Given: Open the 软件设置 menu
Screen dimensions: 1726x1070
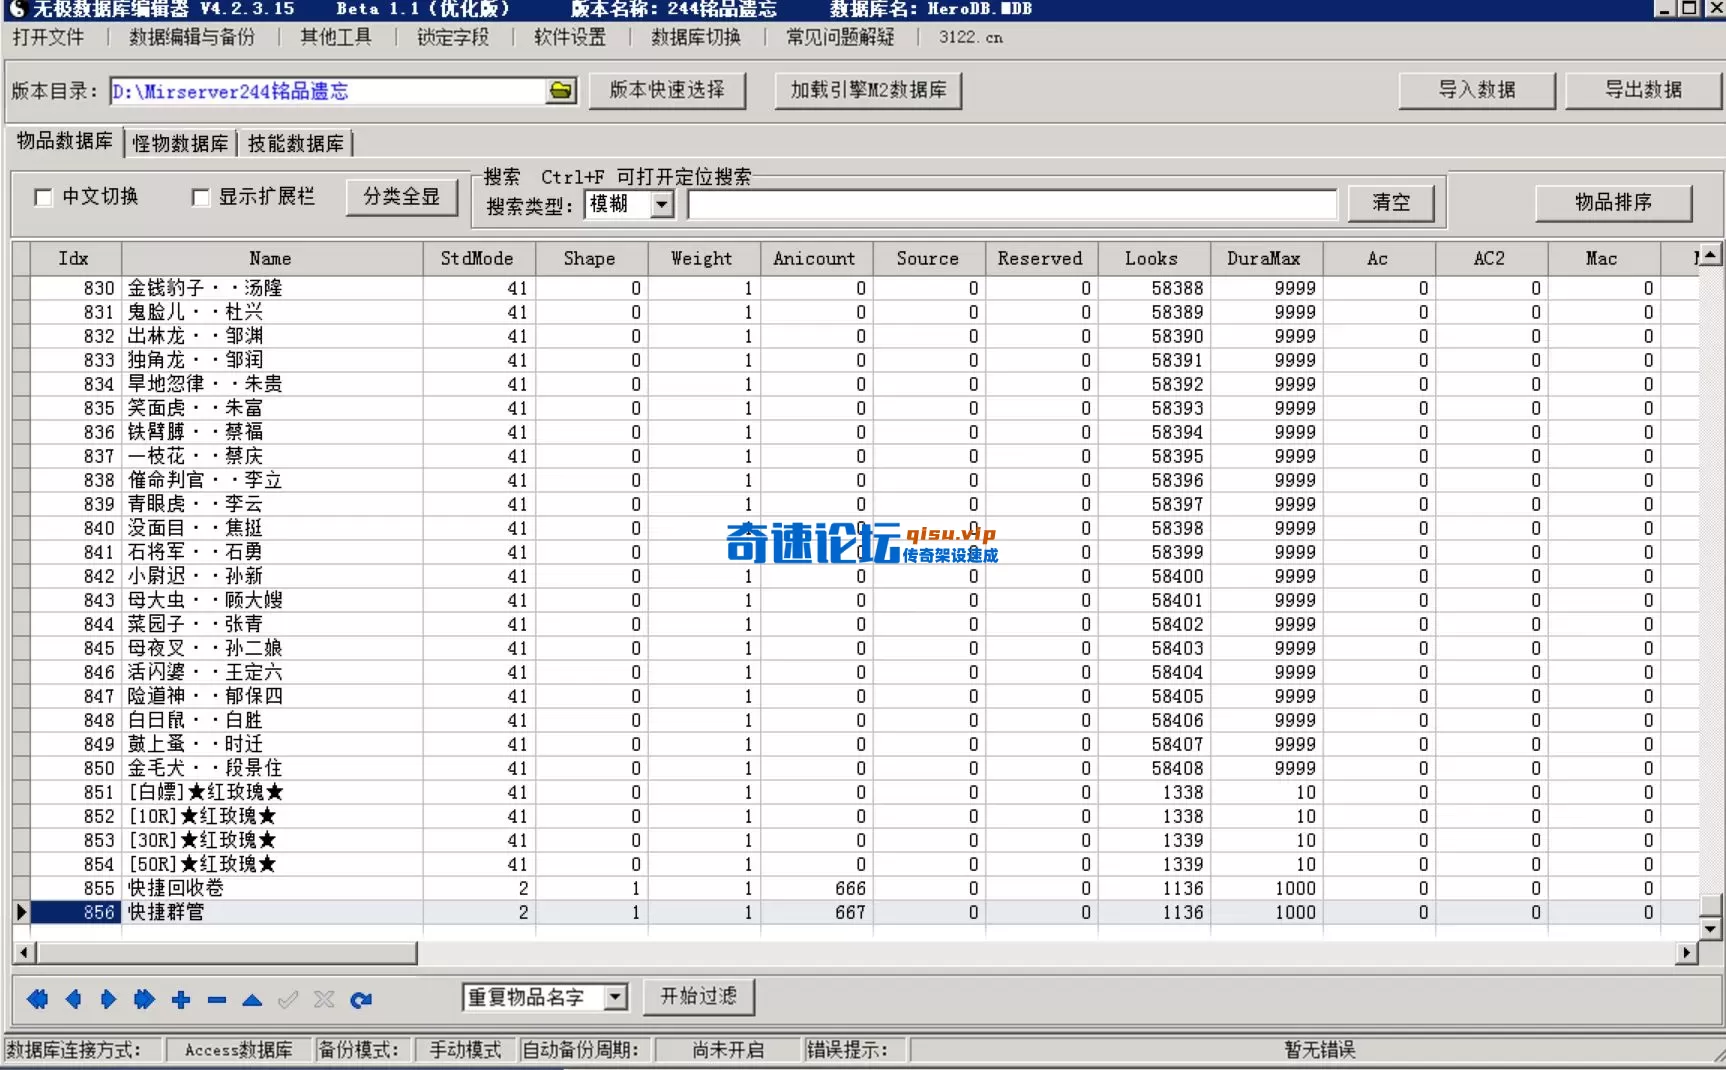Looking at the screenshot, I should [569, 37].
